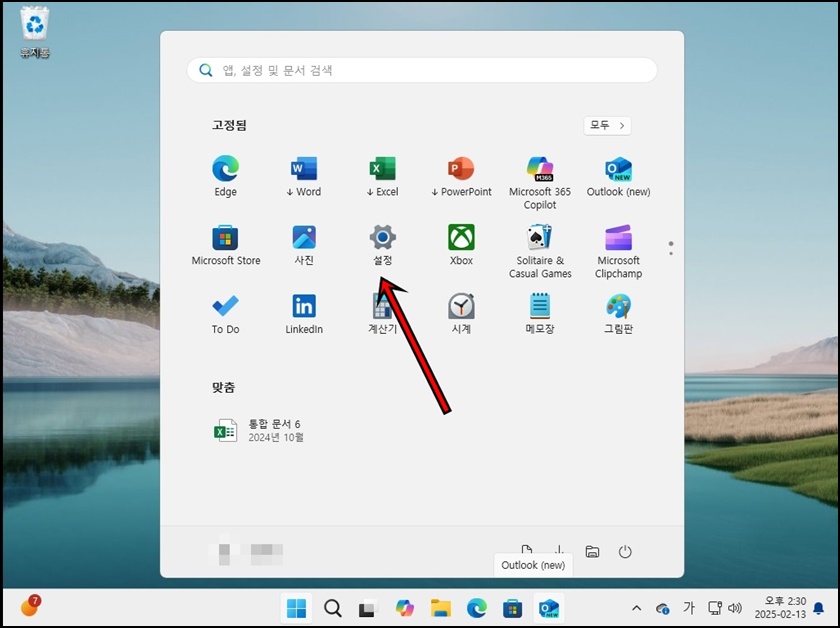Viewport: 840px width, 628px height.
Task: Launch Word from pinned apps
Action: (304, 177)
